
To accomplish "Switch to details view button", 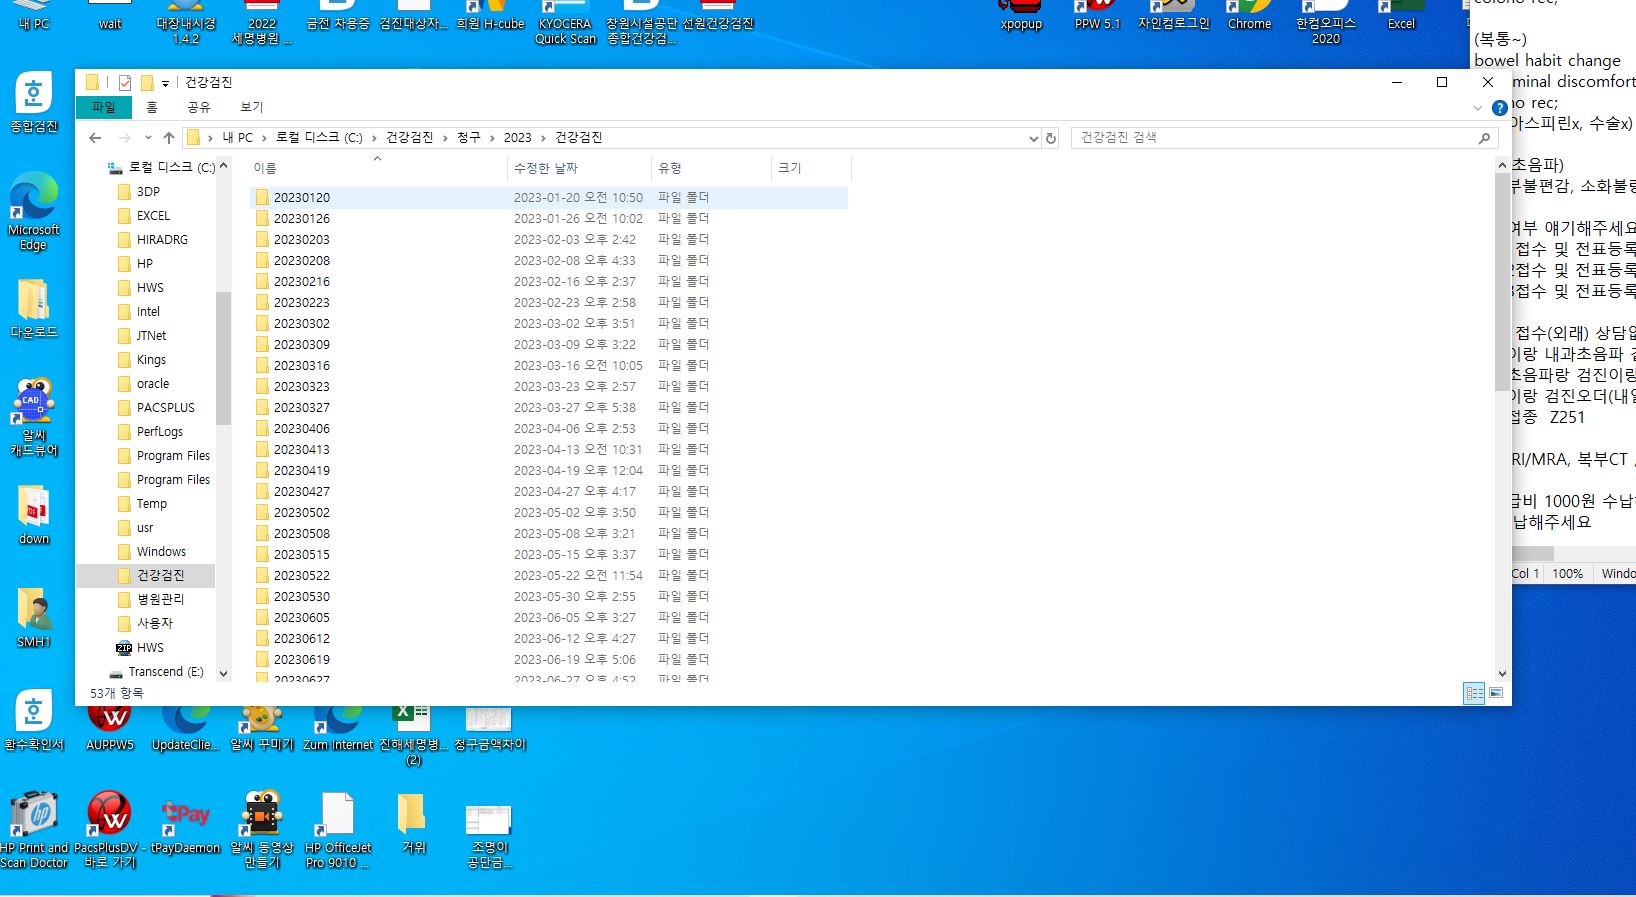I will (x=1474, y=693).
